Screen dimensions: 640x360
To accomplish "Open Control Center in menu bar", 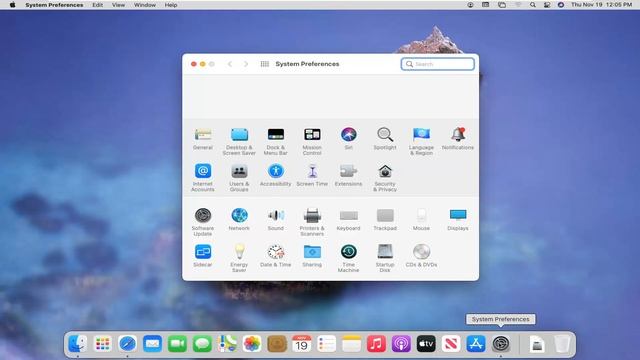I will tap(547, 5).
